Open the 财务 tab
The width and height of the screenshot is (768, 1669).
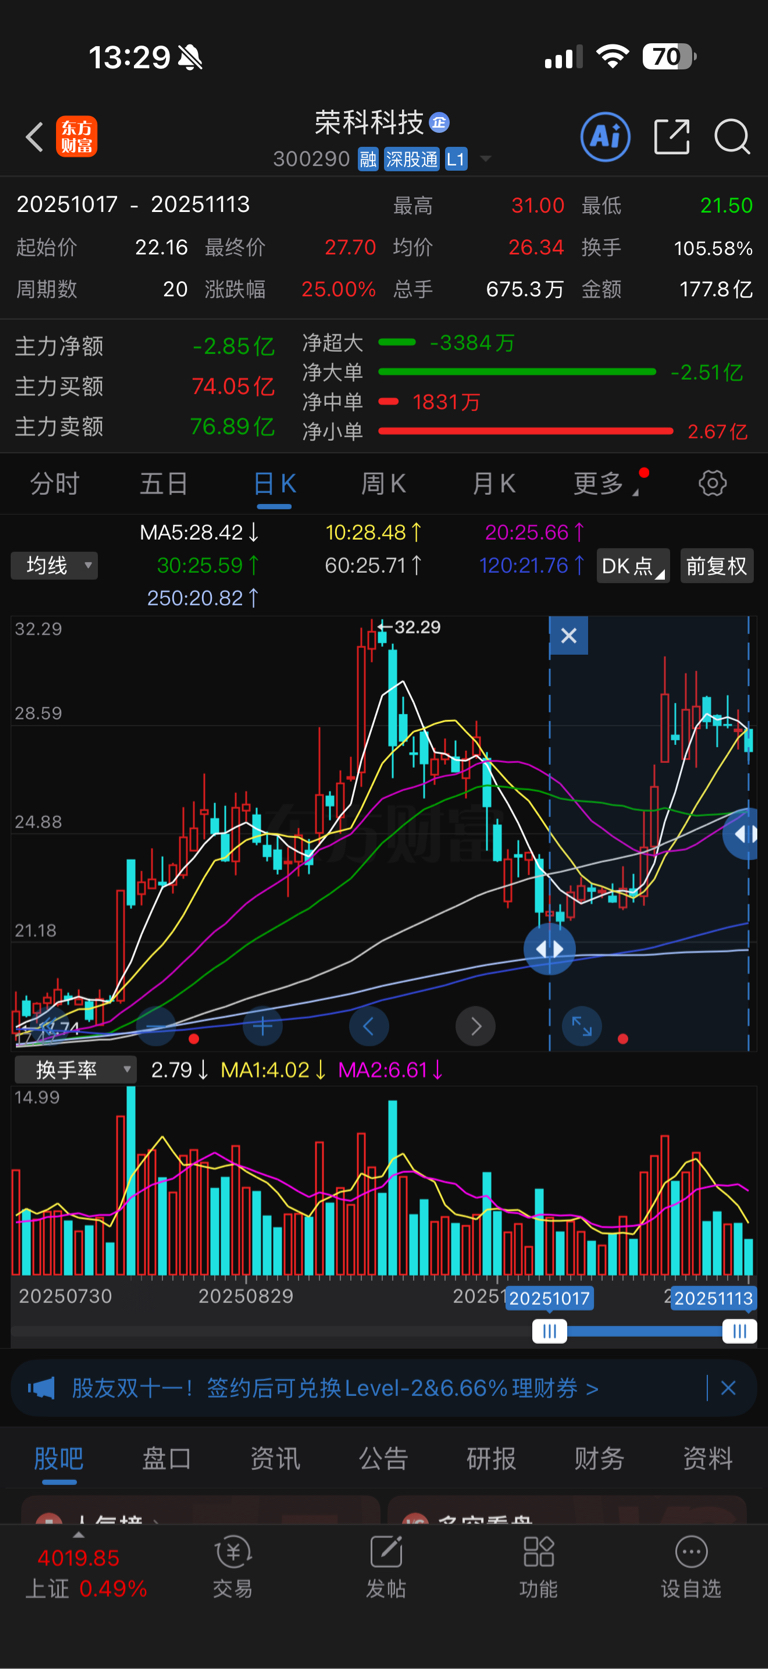click(599, 1459)
